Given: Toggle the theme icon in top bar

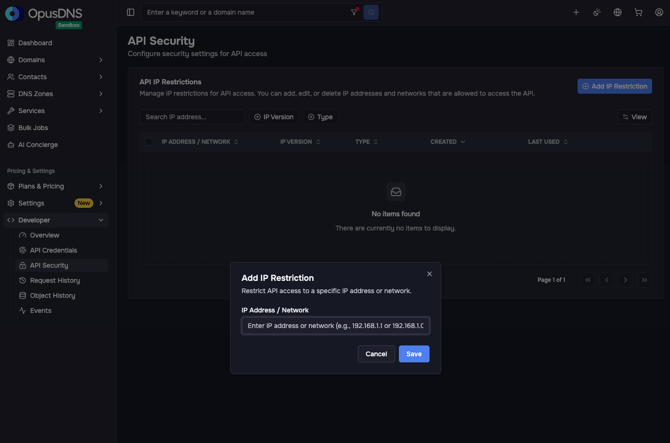Looking at the screenshot, I should (x=597, y=12).
